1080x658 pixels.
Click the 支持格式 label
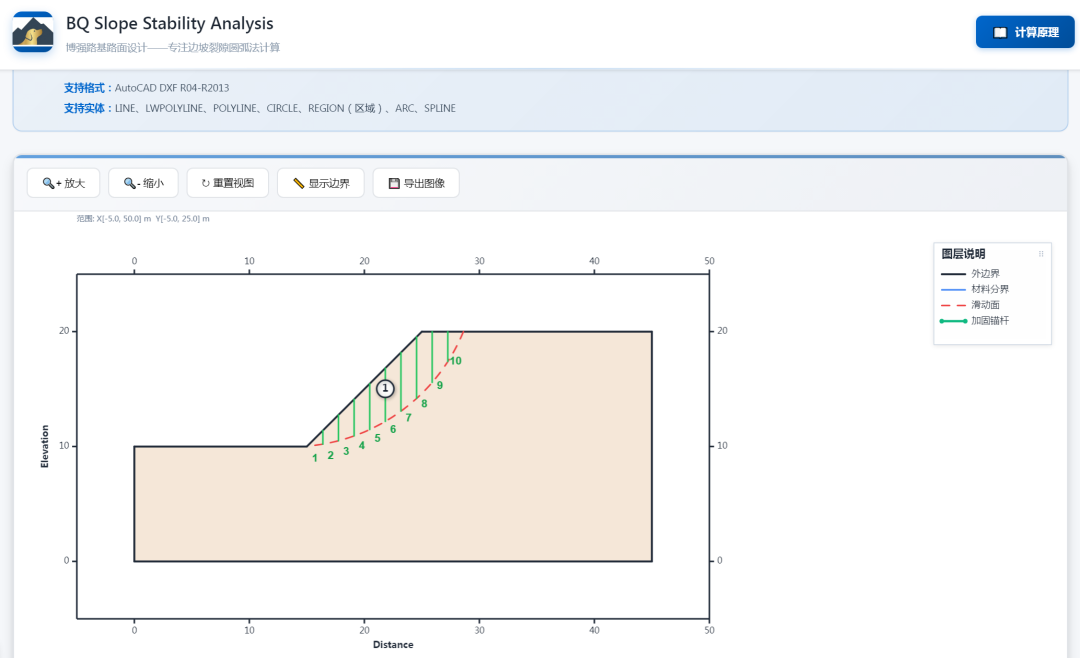coord(87,88)
